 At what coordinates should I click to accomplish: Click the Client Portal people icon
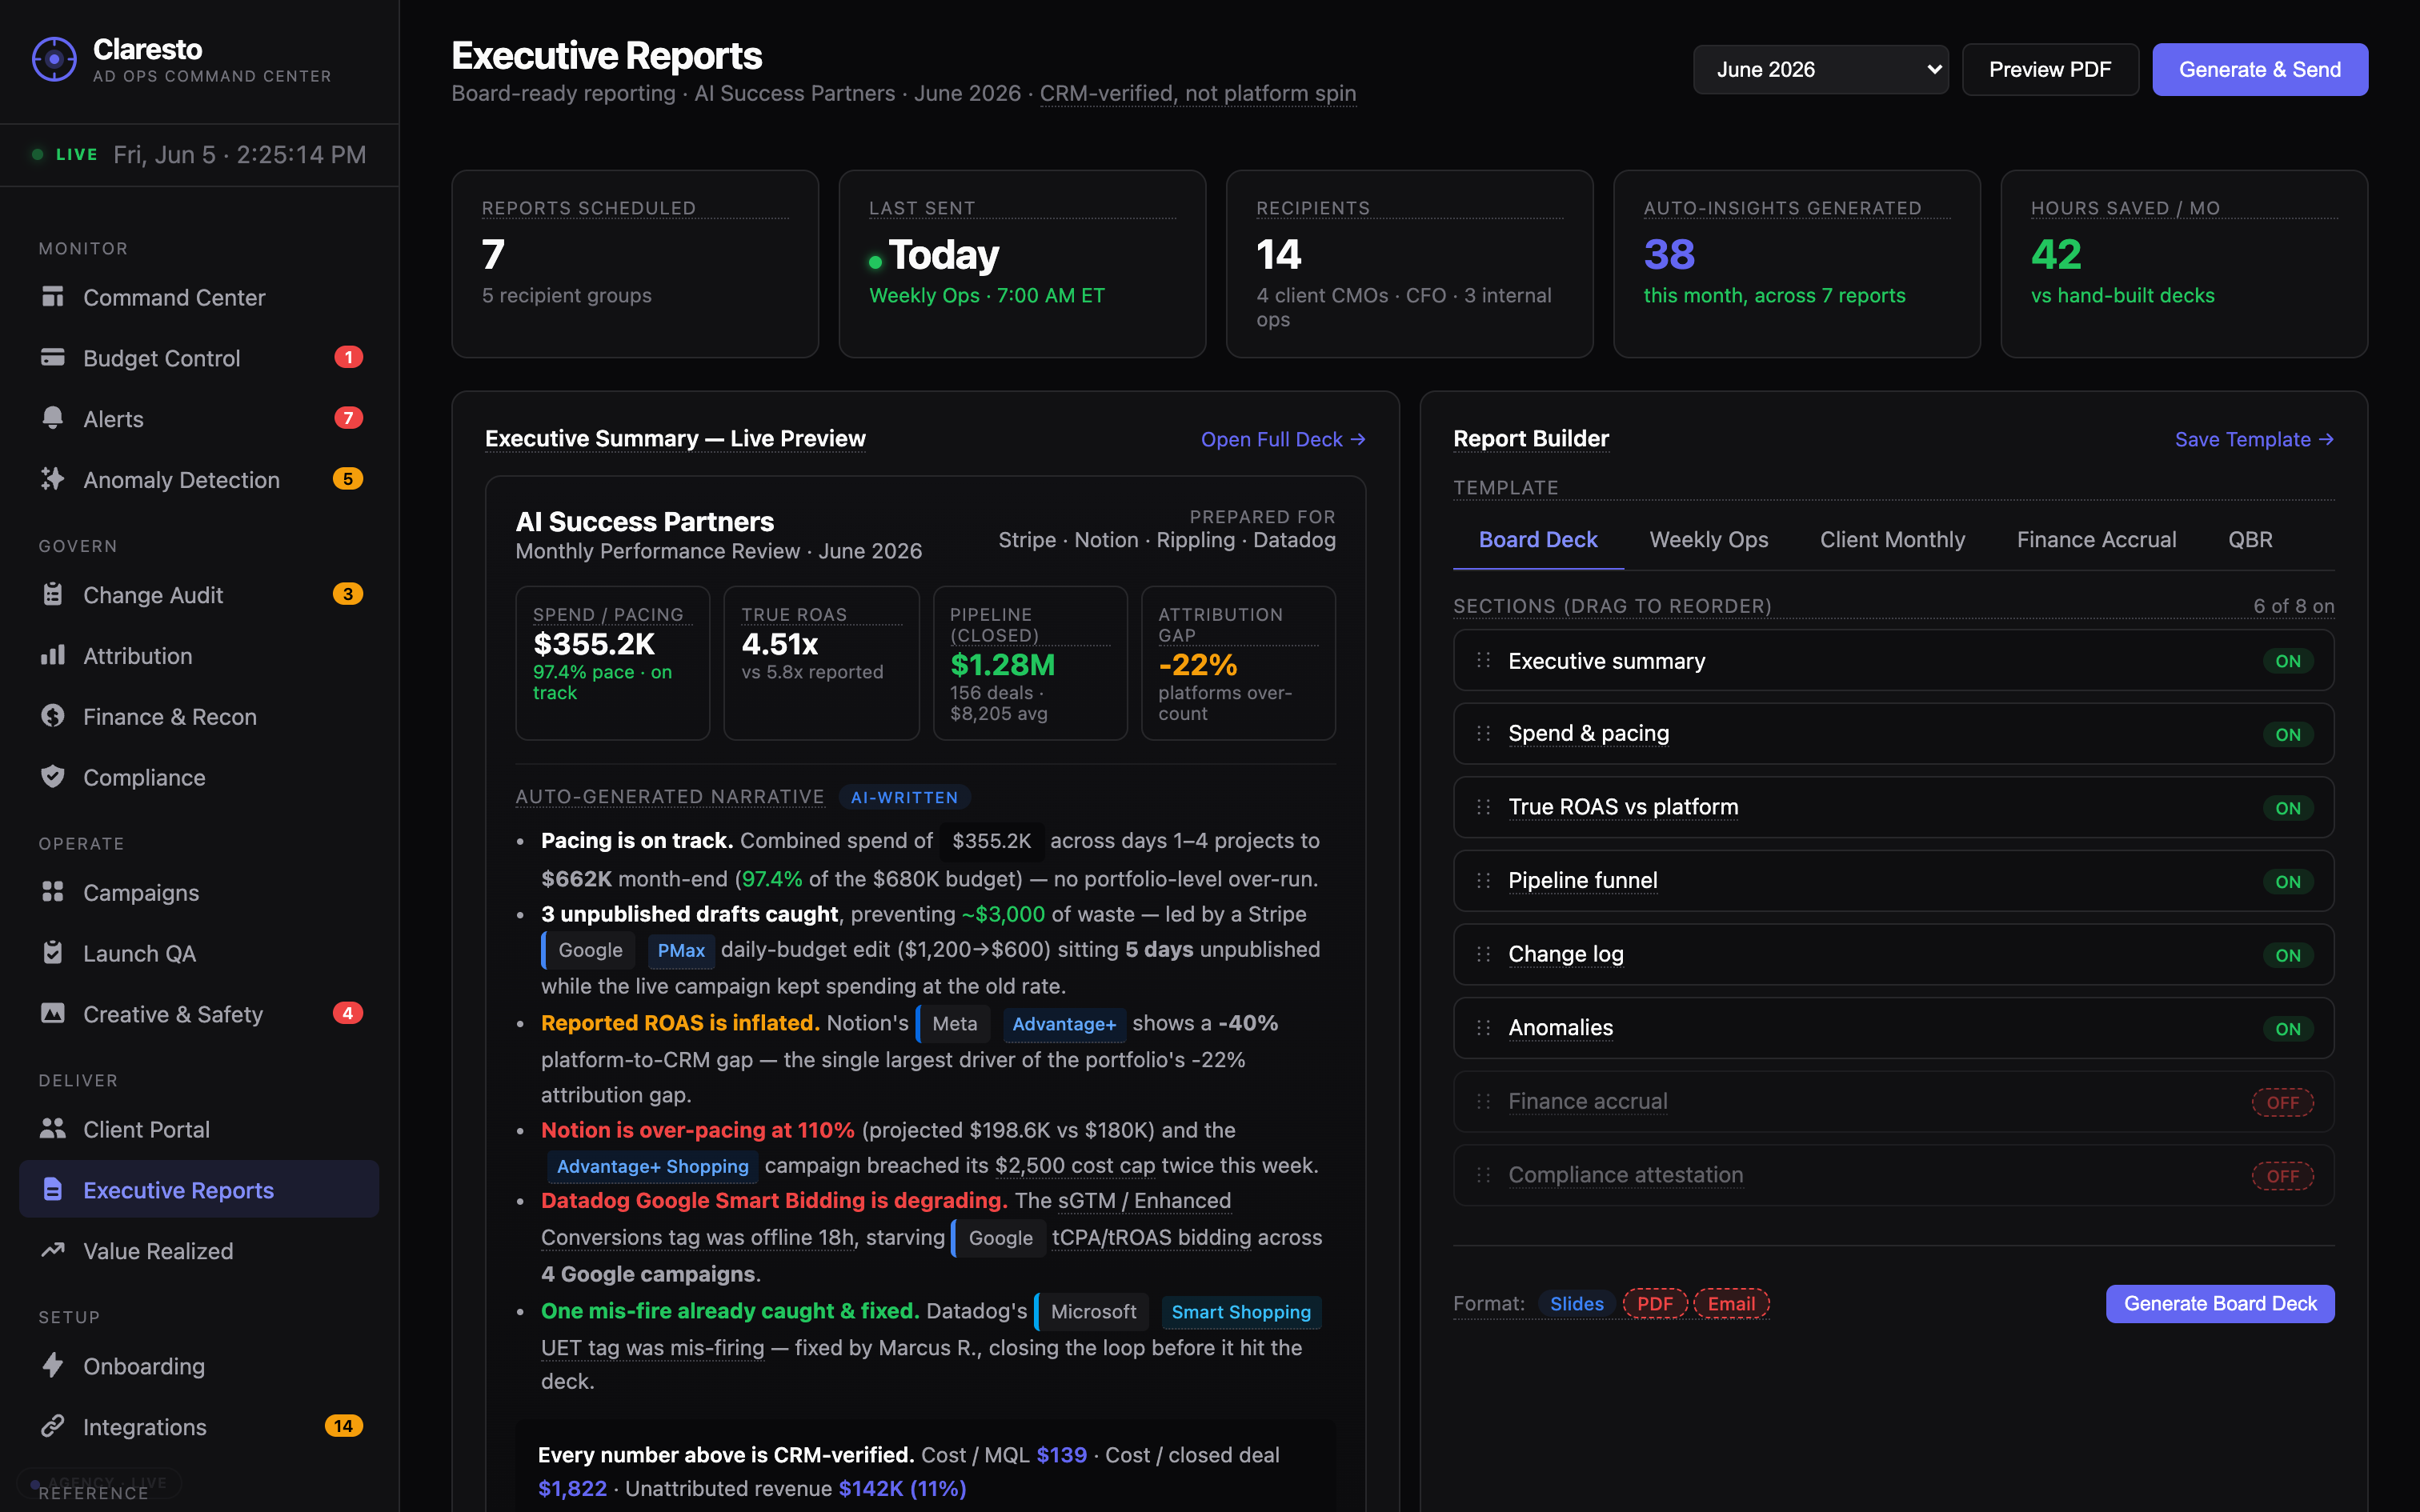click(x=53, y=1129)
